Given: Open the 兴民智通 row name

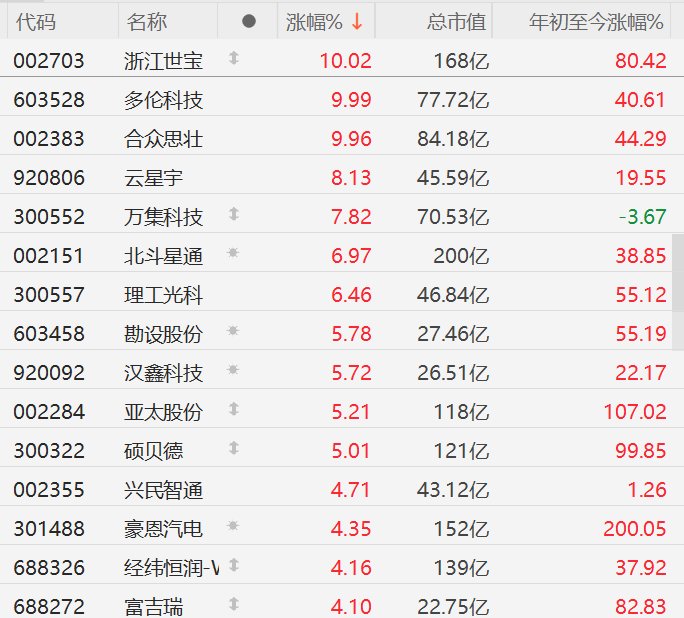Looking at the screenshot, I should tap(163, 491).
